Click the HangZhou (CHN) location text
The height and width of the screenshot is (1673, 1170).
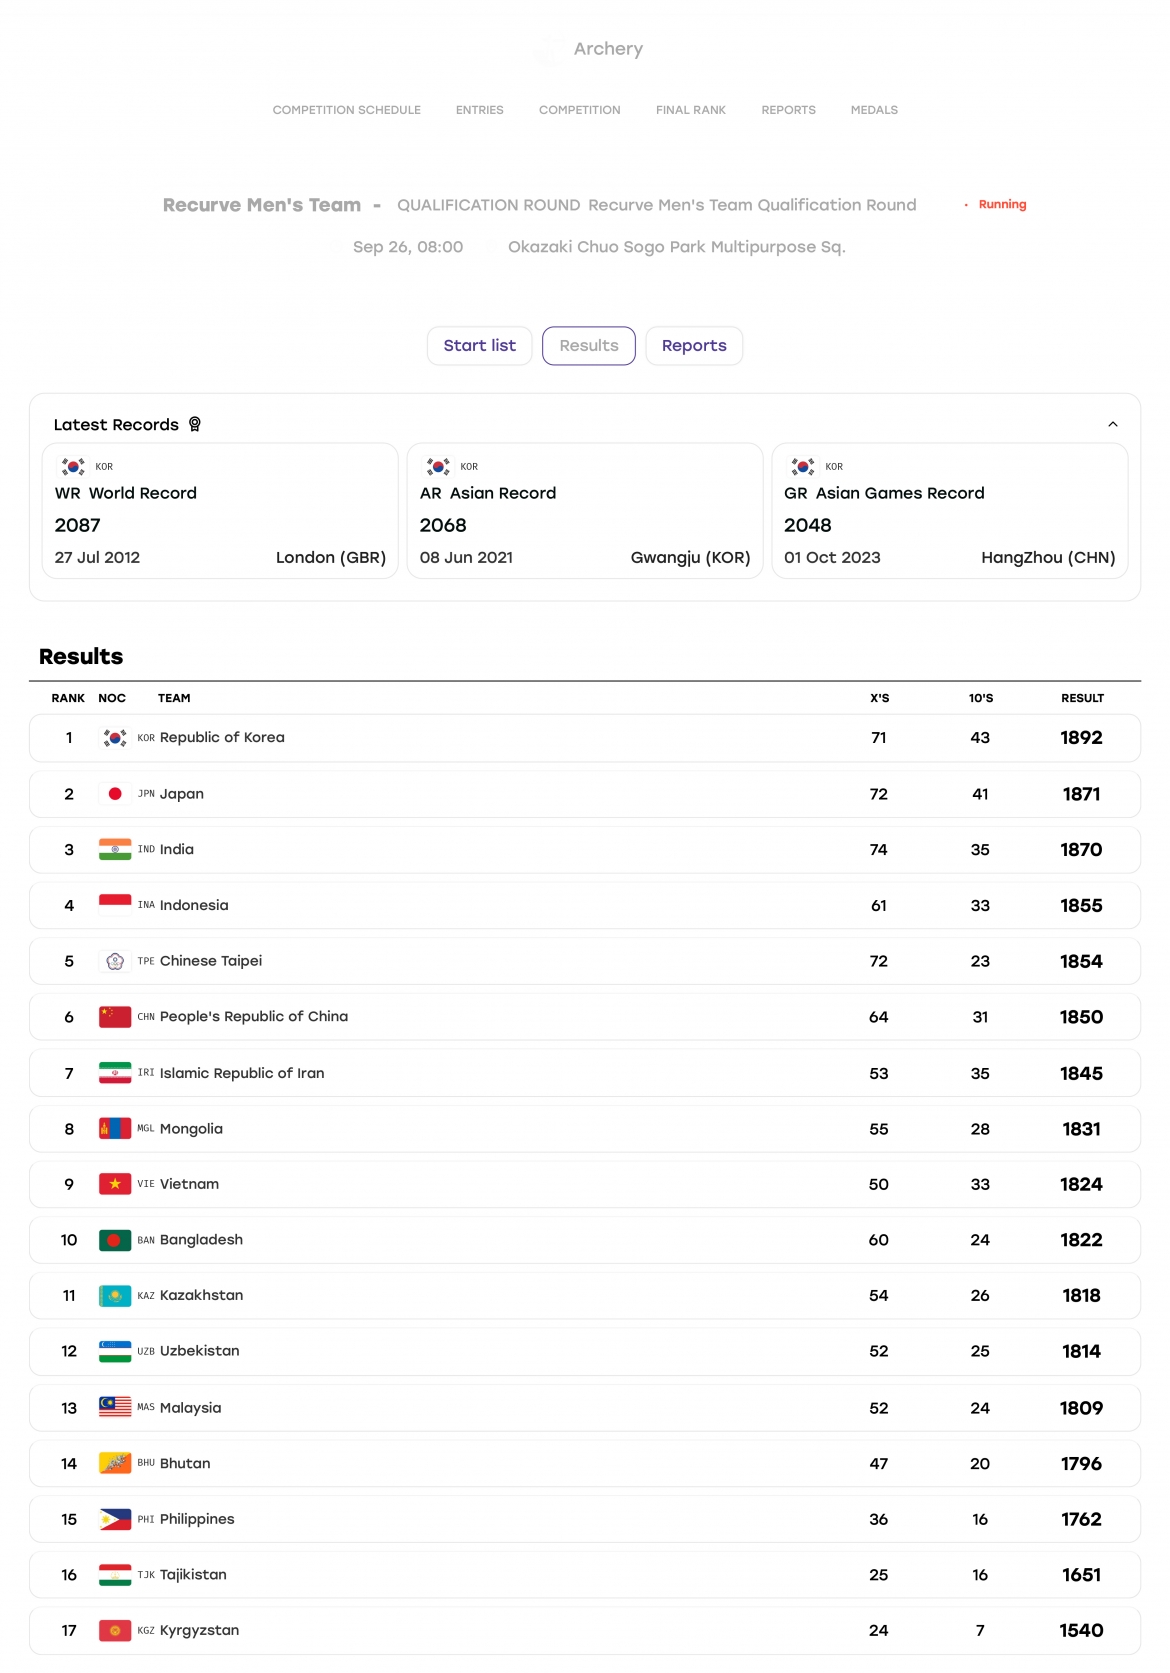(x=1048, y=558)
